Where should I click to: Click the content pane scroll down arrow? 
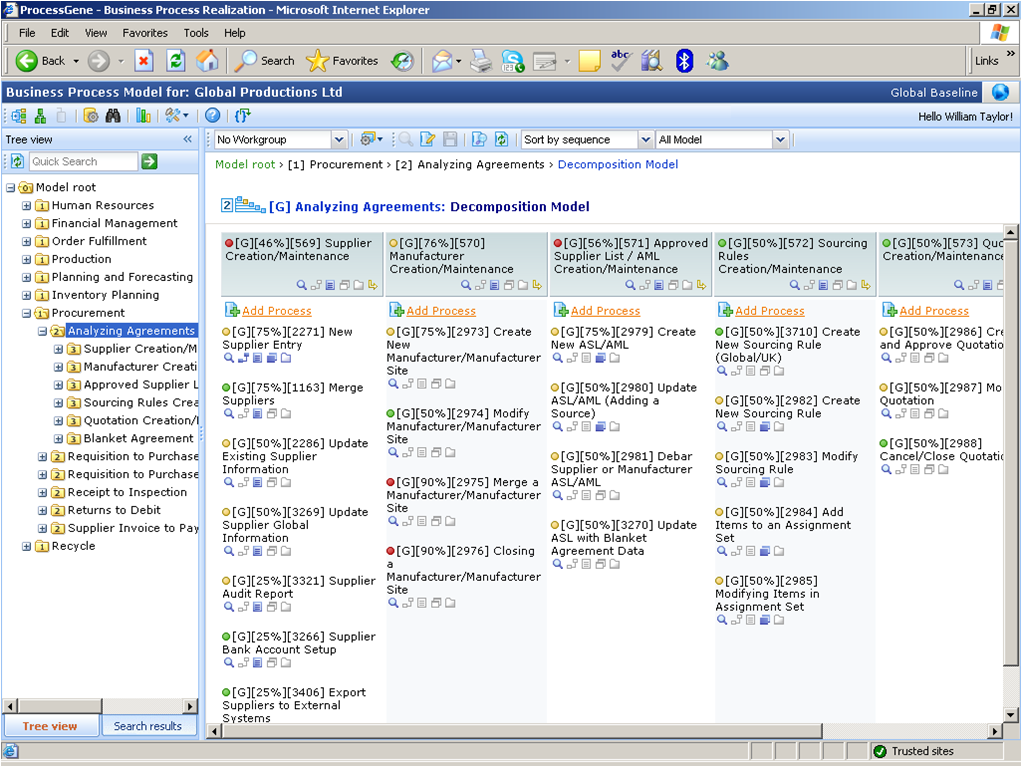click(x=1011, y=714)
